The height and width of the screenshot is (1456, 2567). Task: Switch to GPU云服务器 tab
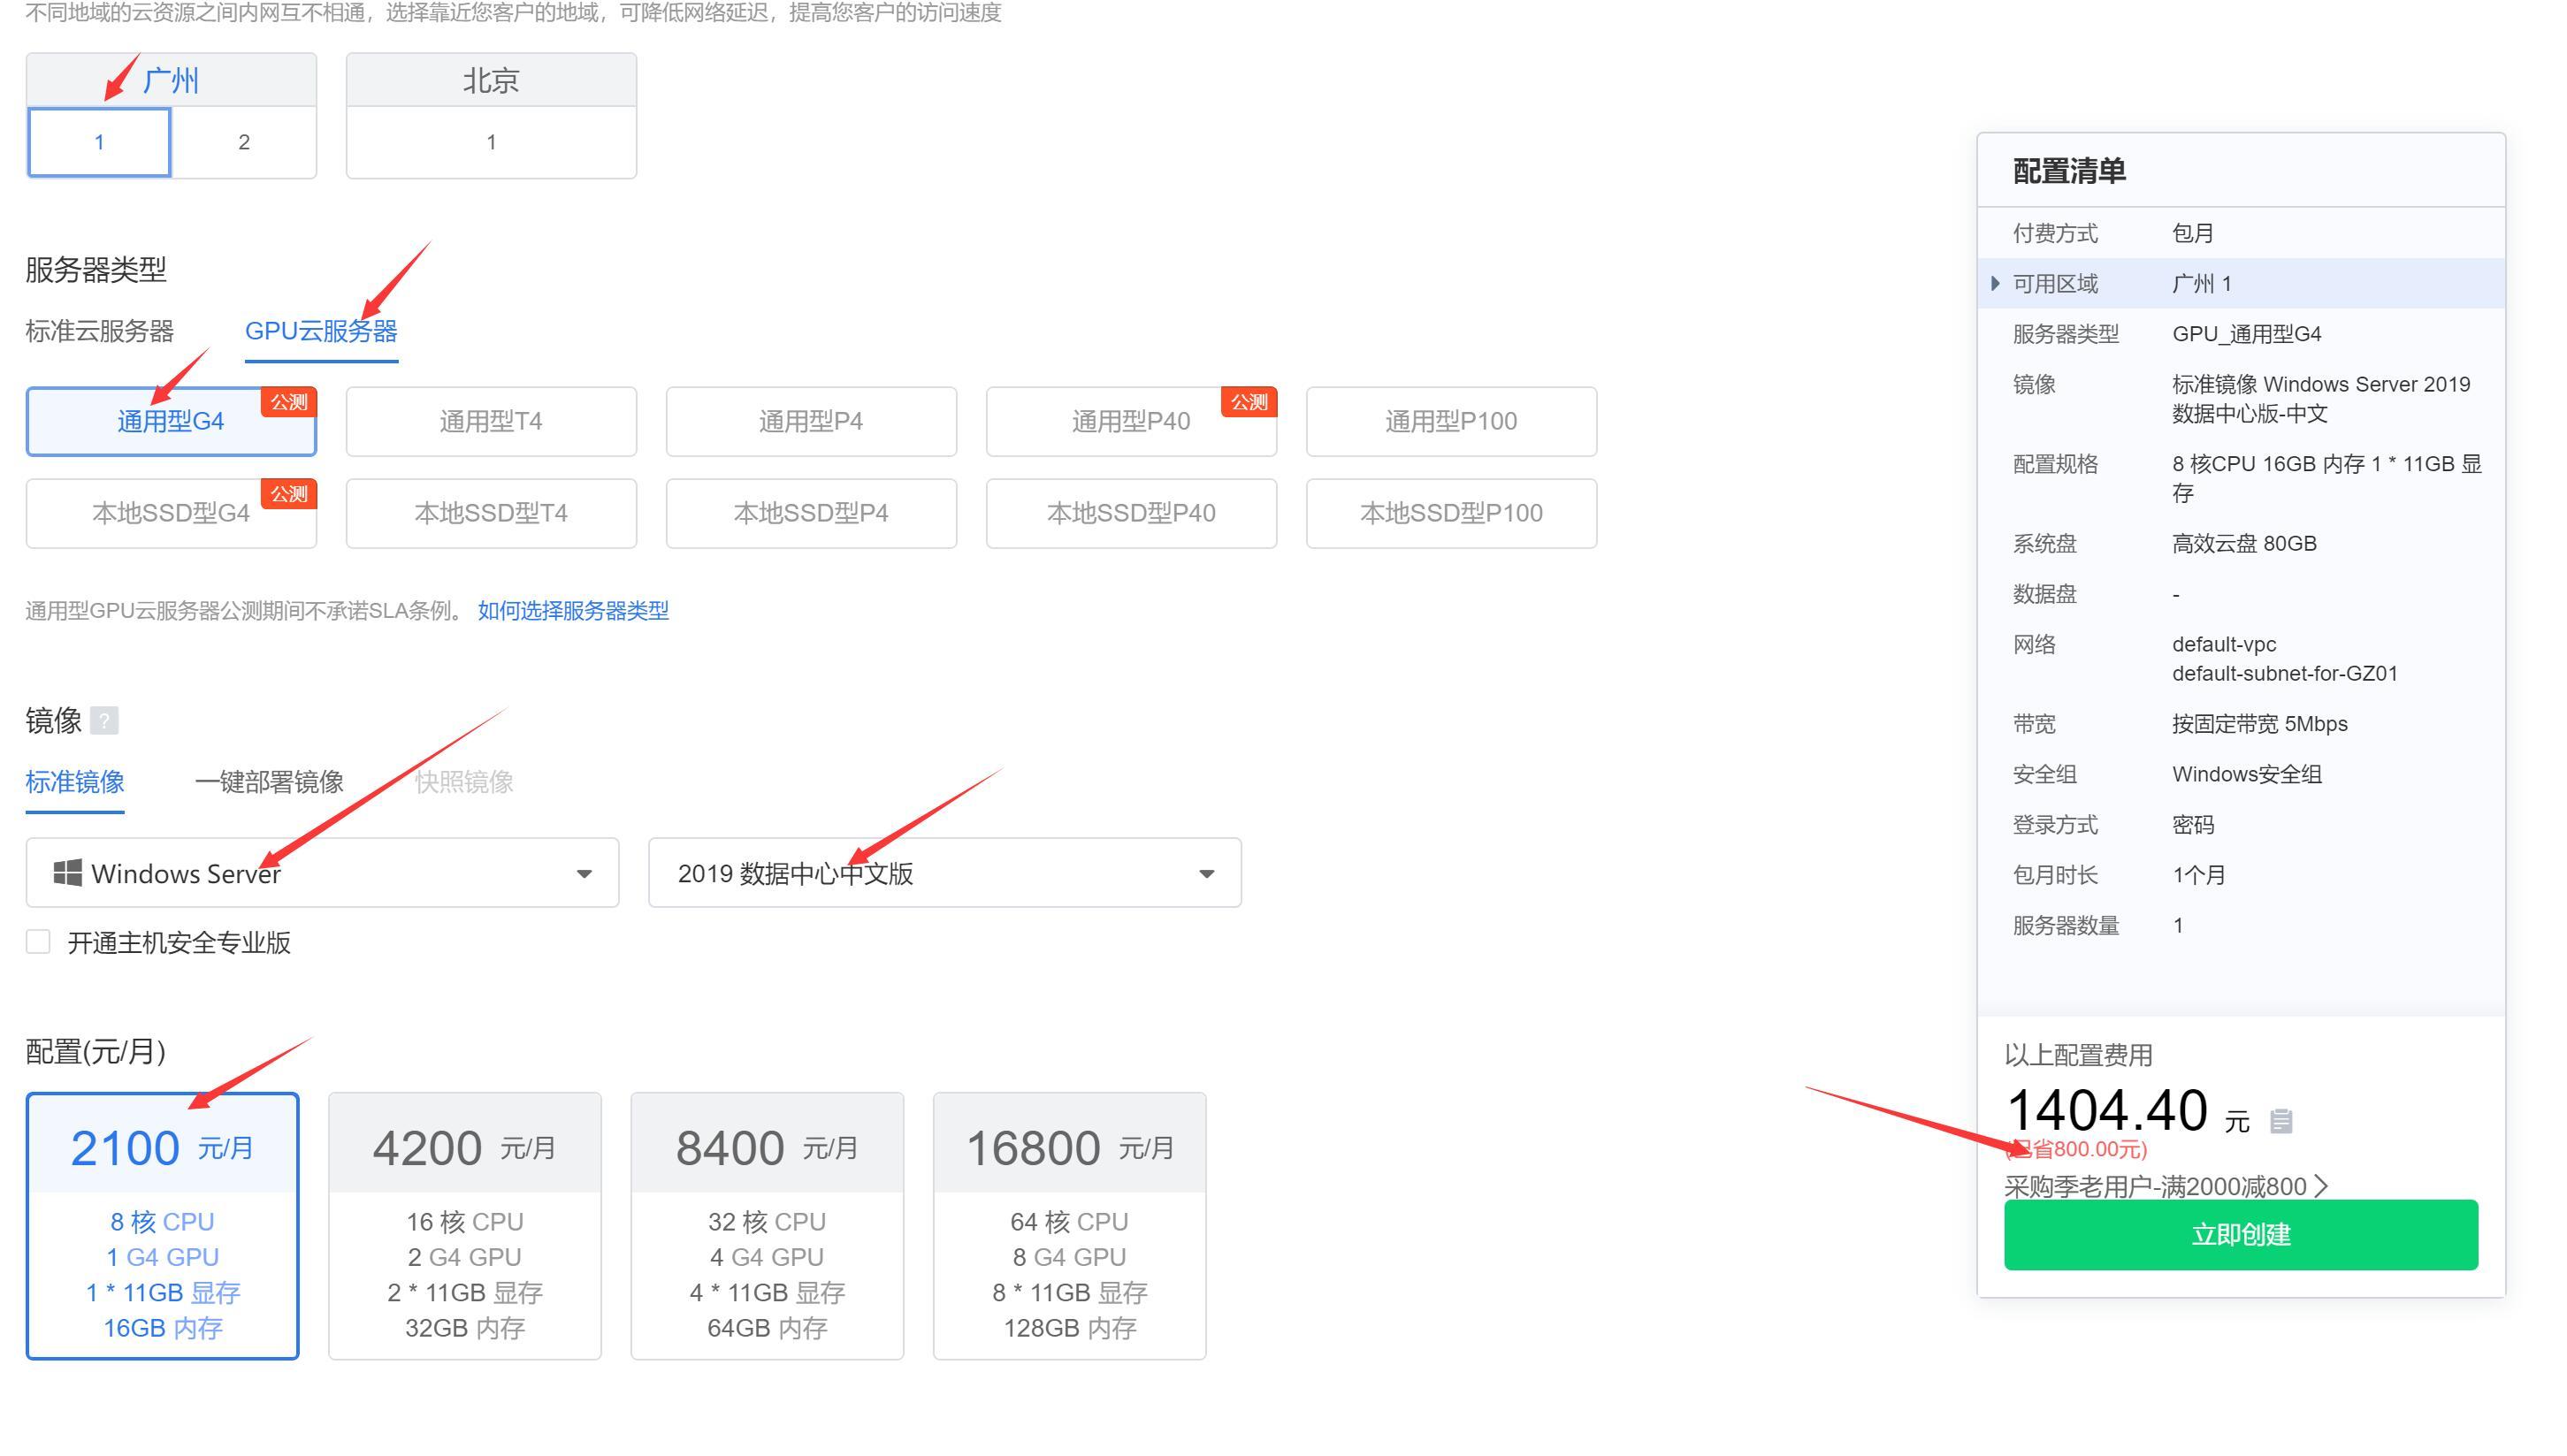pyautogui.click(x=321, y=331)
